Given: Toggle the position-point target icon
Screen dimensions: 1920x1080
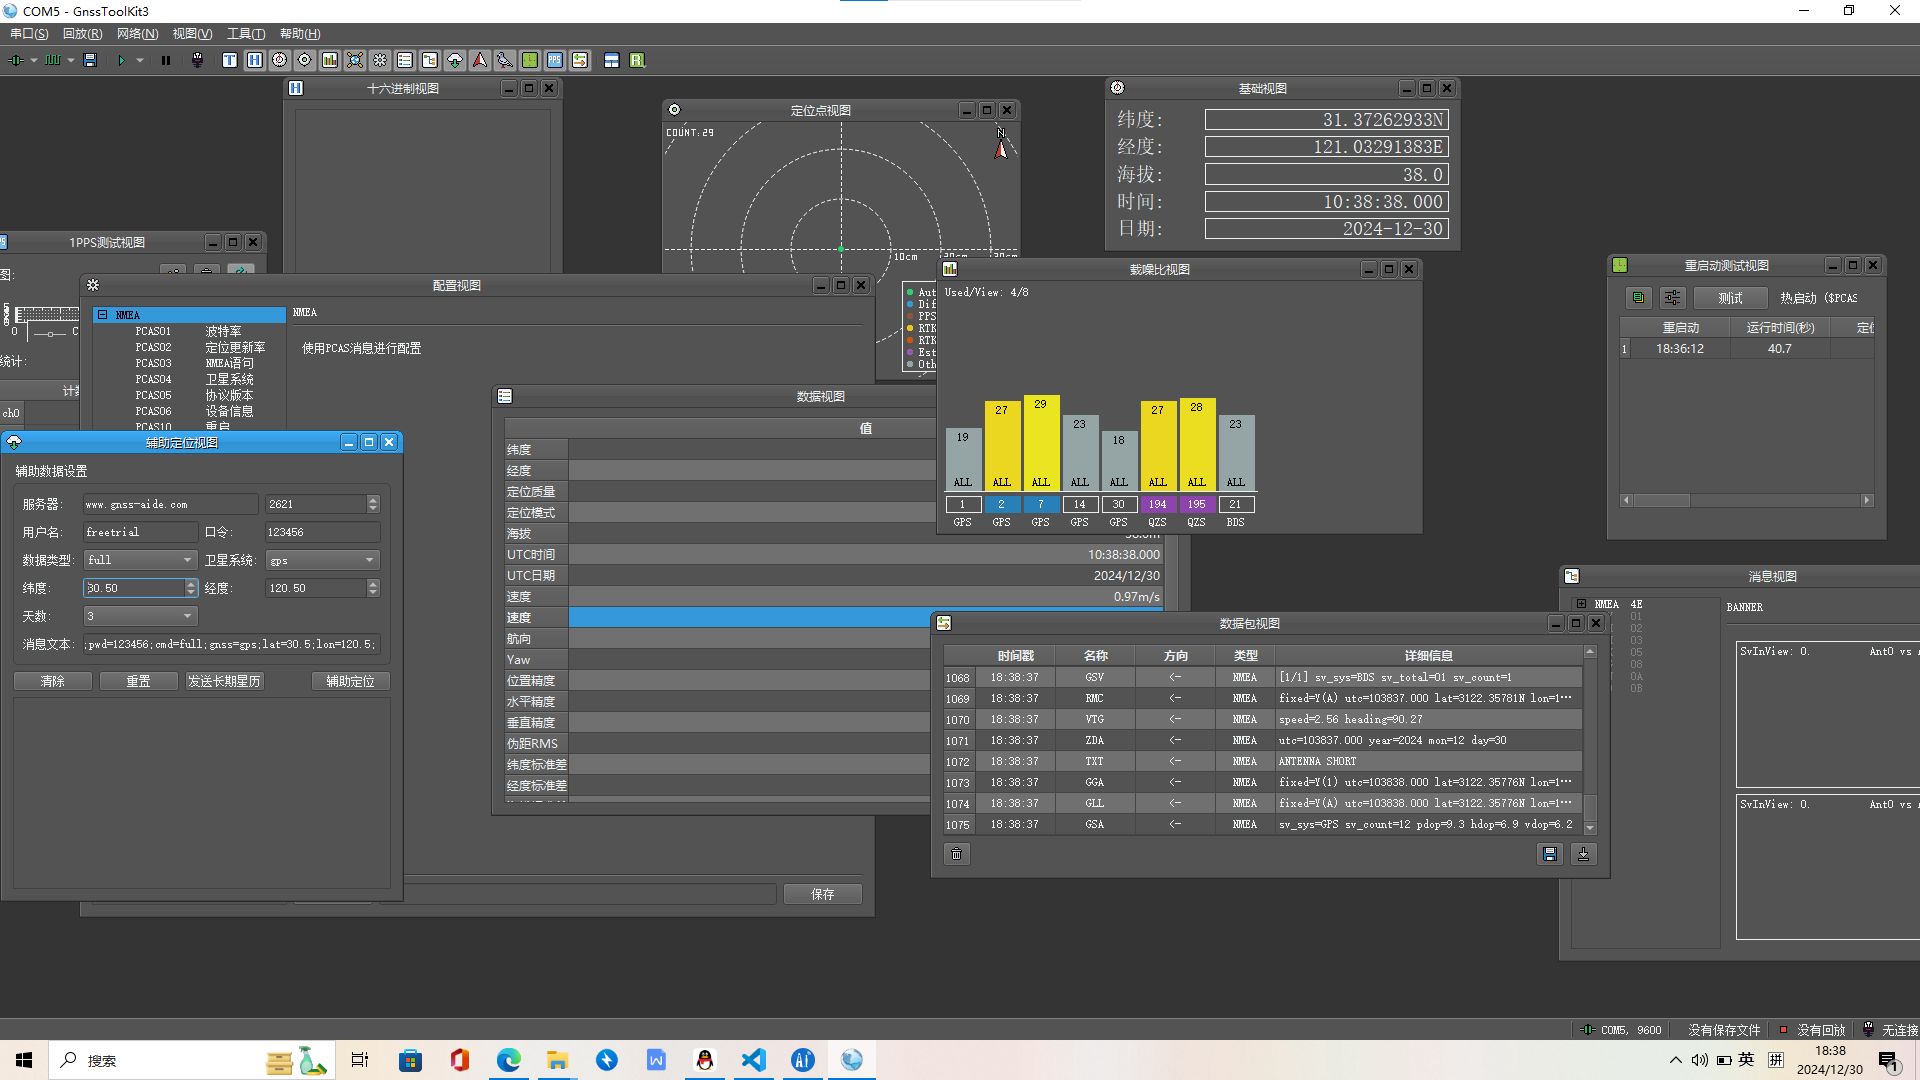Looking at the screenshot, I should pos(305,60).
